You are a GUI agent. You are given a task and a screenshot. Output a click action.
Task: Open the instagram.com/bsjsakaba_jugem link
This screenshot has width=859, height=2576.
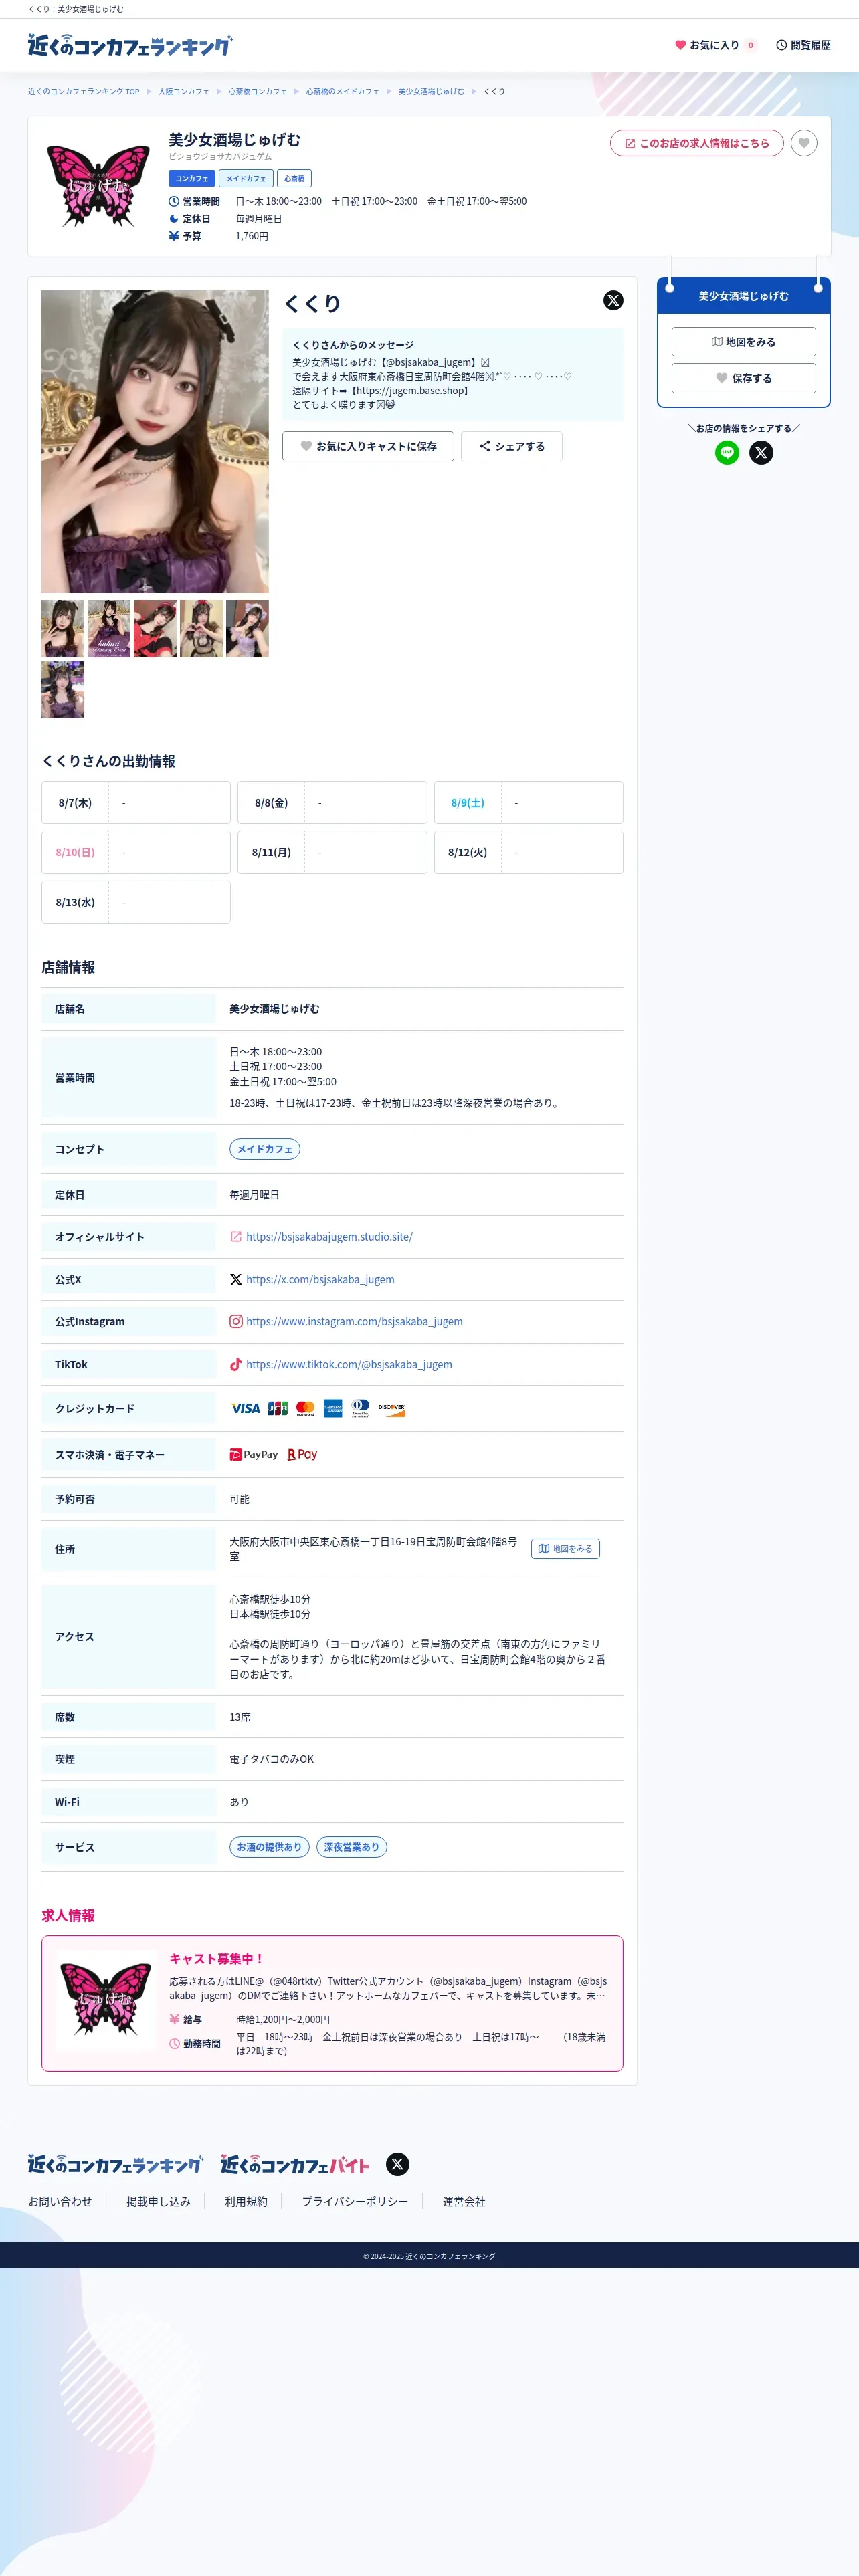pyautogui.click(x=354, y=1322)
